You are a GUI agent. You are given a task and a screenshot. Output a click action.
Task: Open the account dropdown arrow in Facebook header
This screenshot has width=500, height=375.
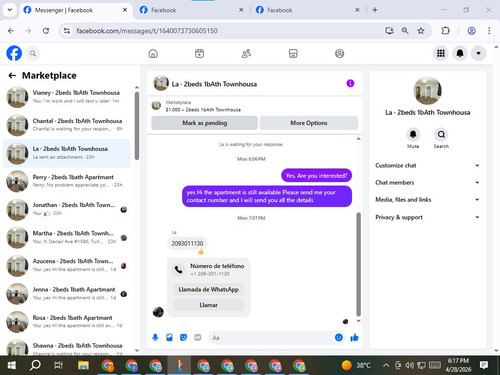tap(478, 53)
